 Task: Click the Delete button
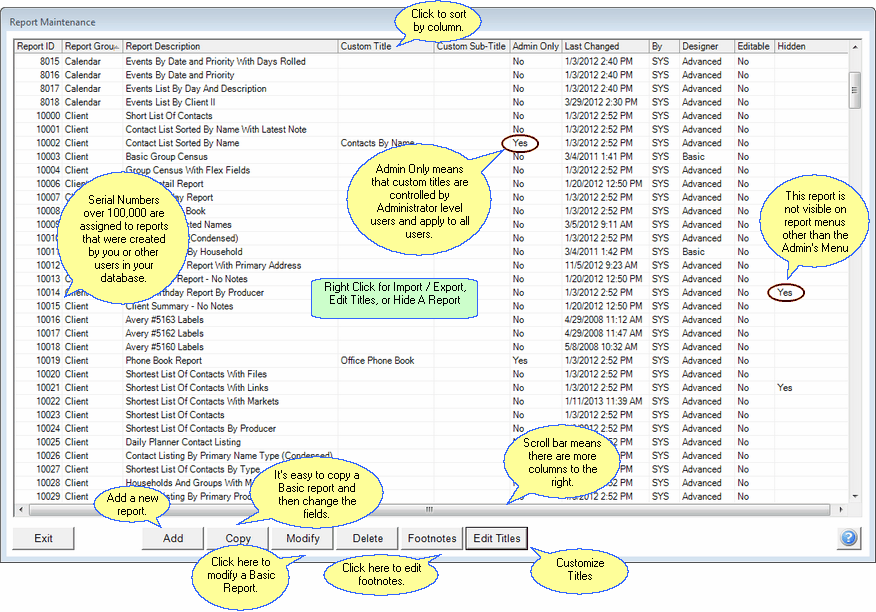pyautogui.click(x=367, y=538)
